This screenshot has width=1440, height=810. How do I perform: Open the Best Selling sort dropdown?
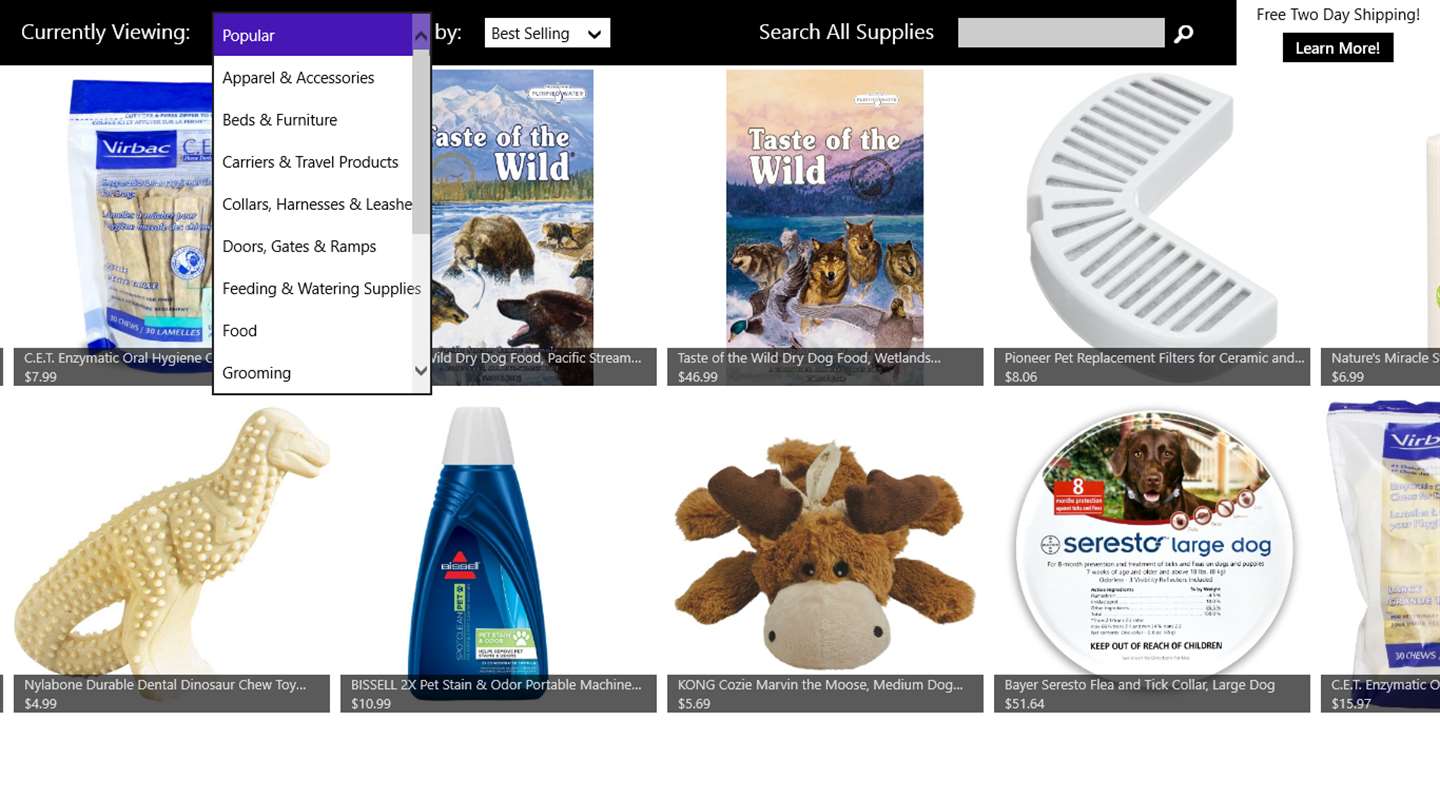tap(547, 33)
